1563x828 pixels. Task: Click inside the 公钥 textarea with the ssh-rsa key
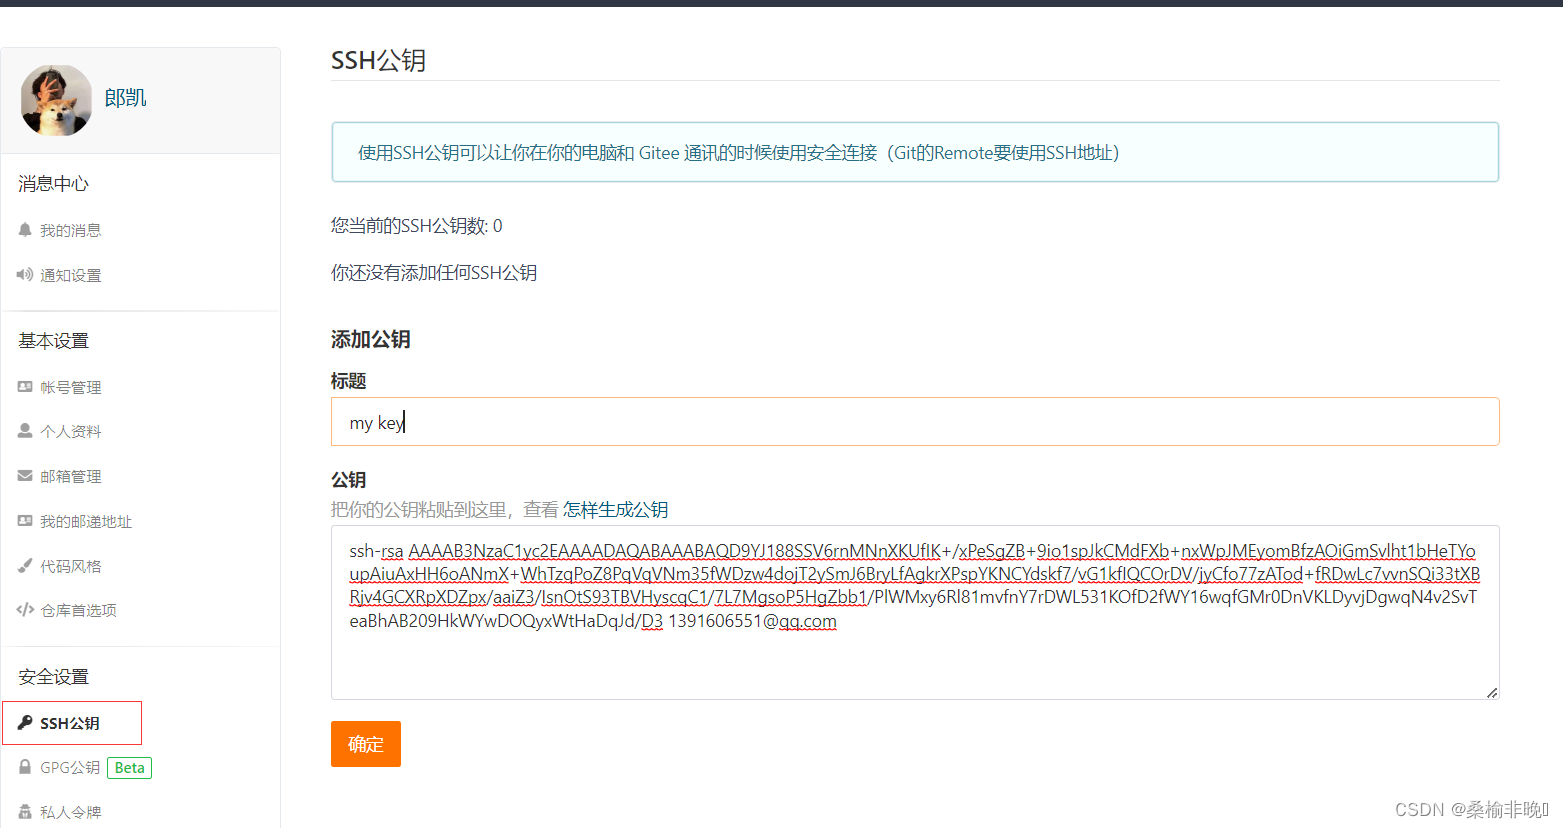click(915, 612)
